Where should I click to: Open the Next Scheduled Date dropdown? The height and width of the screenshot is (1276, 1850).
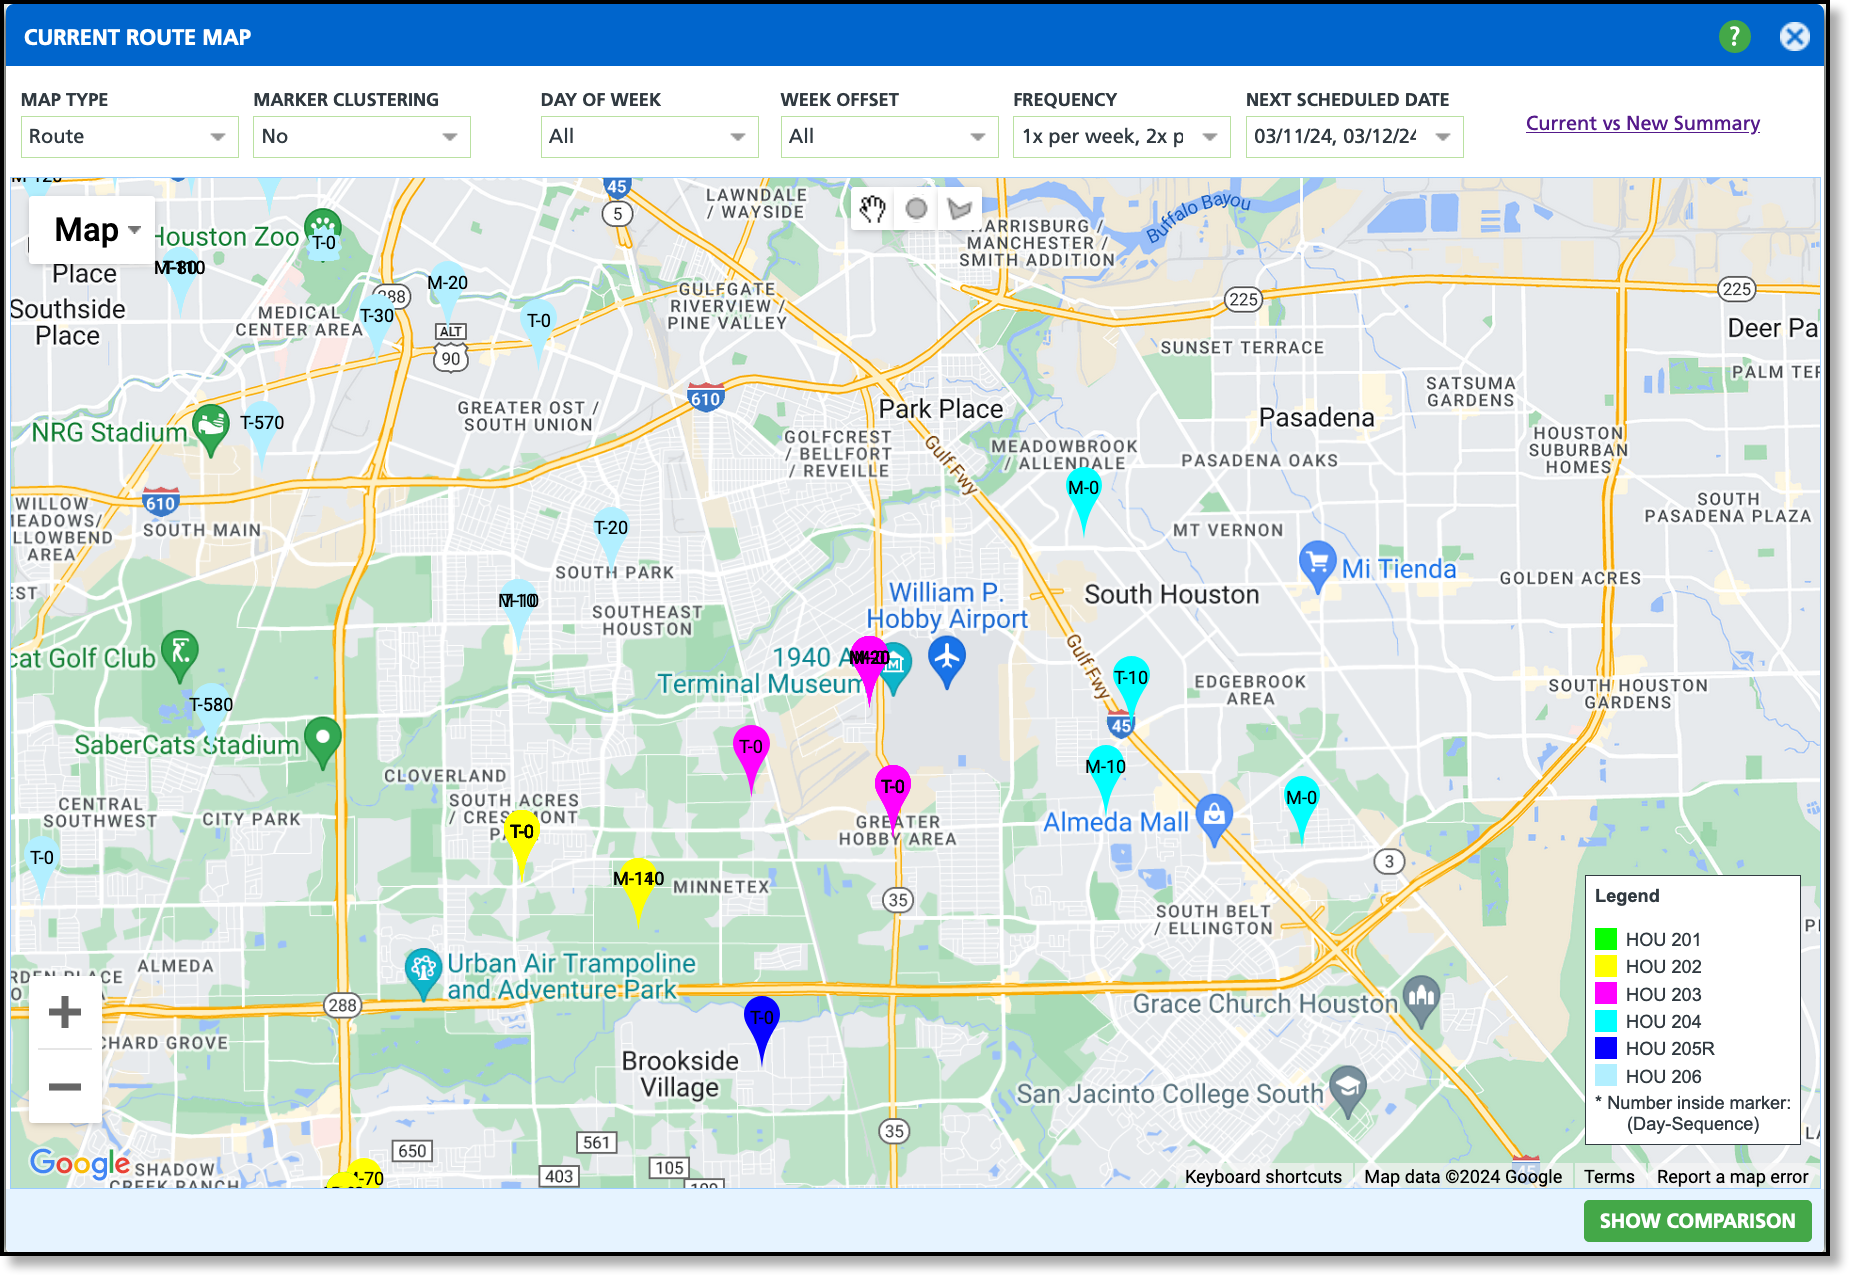[x=1354, y=137]
